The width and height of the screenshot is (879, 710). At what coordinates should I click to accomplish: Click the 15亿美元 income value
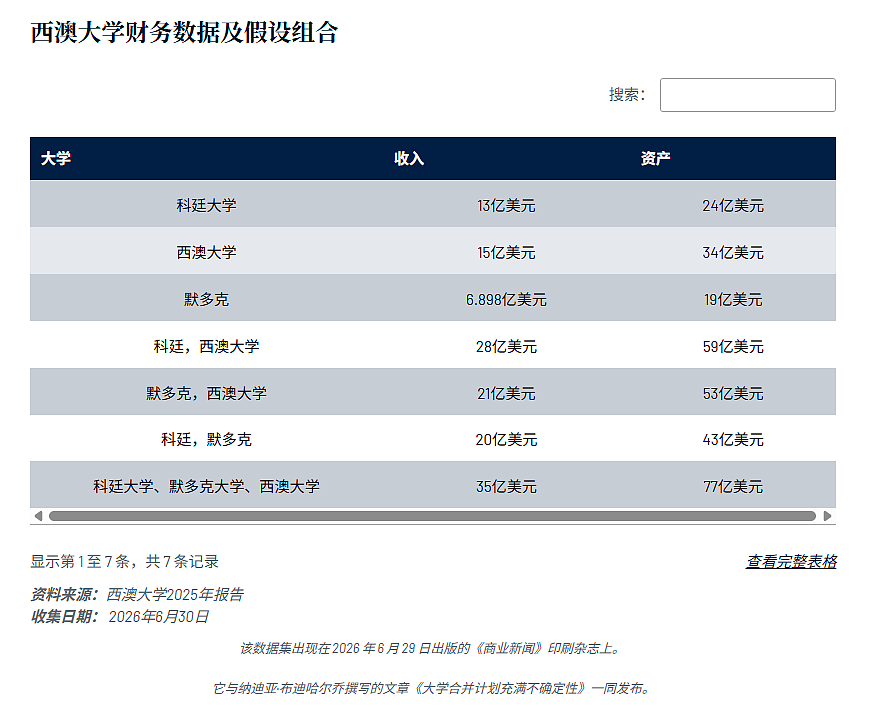[x=506, y=253]
